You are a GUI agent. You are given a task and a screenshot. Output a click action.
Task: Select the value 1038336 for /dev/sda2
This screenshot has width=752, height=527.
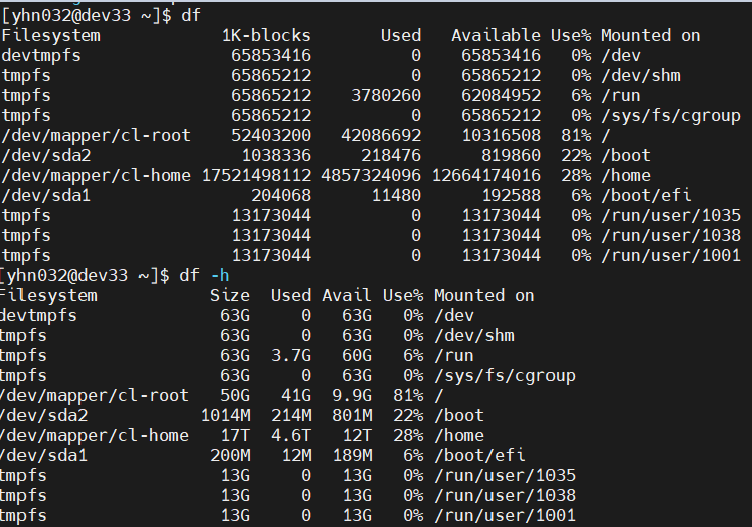(x=276, y=155)
